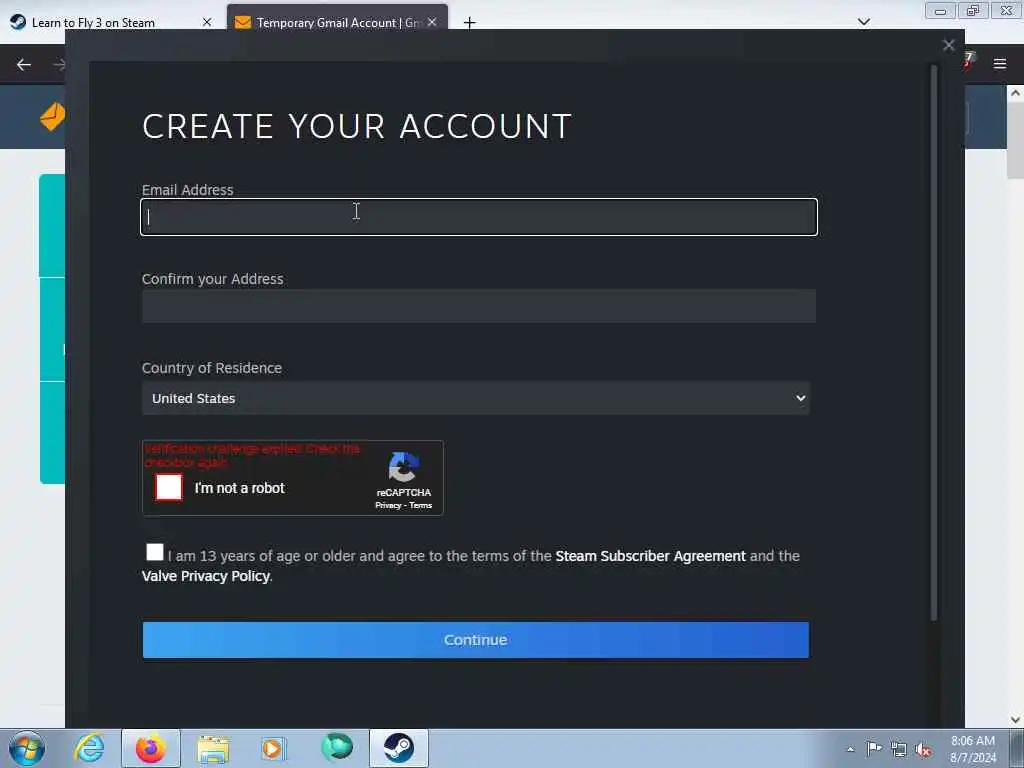Open the reCAPTCHA Privacy link

[x=388, y=505]
